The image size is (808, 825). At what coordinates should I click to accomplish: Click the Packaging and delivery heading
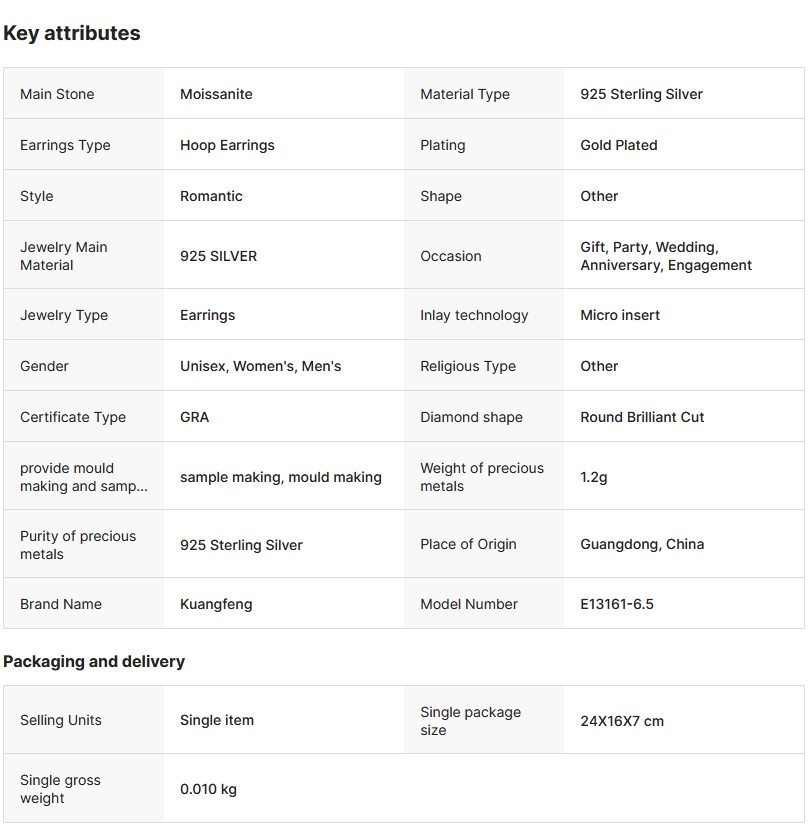(94, 661)
